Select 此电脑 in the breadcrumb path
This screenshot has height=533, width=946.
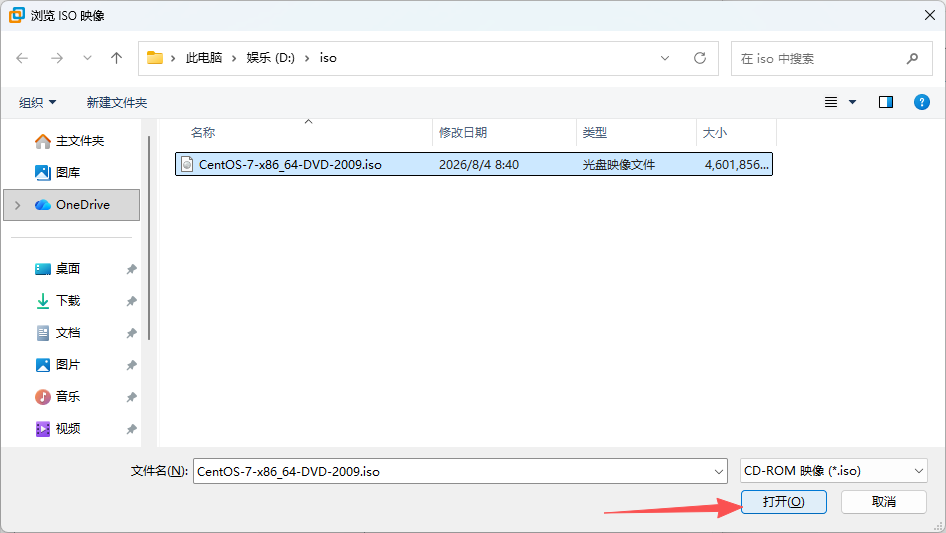coord(204,58)
